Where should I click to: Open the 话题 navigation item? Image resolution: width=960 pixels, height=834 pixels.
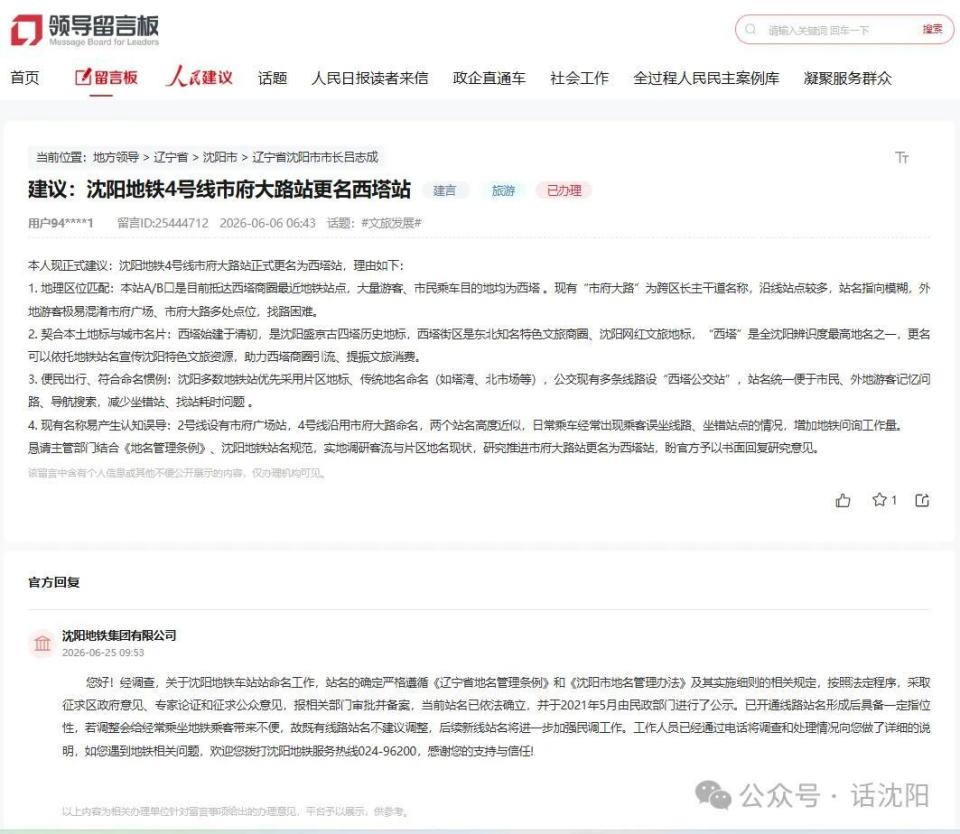pos(272,78)
